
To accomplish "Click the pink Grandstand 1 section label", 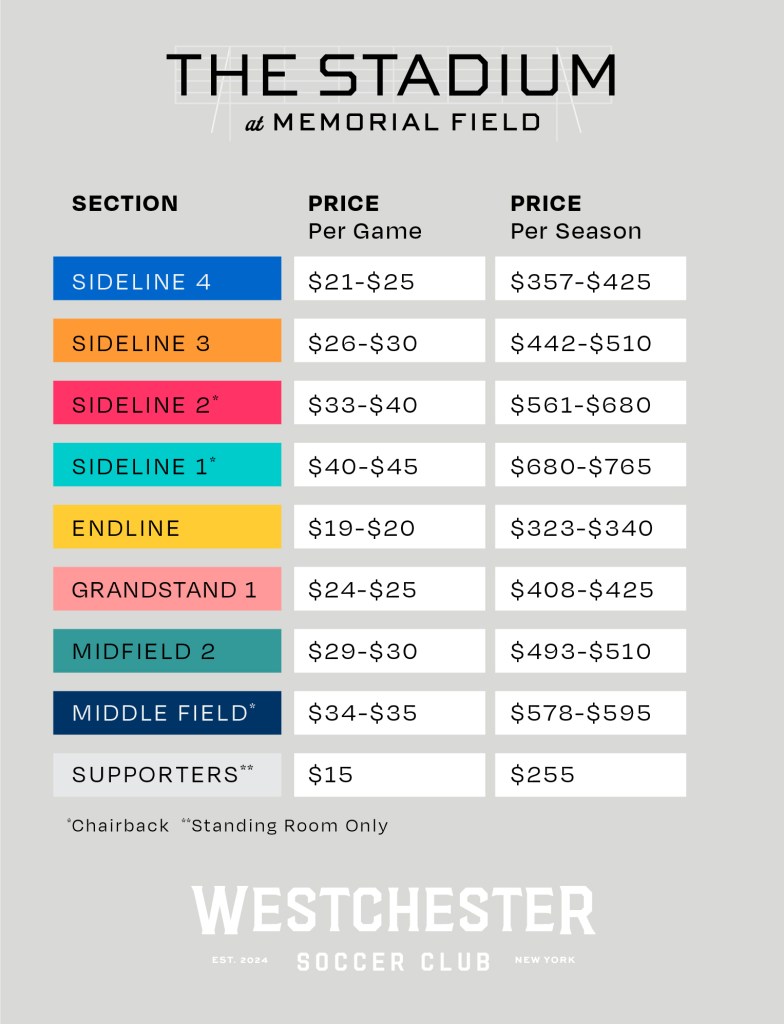I will pos(167,588).
